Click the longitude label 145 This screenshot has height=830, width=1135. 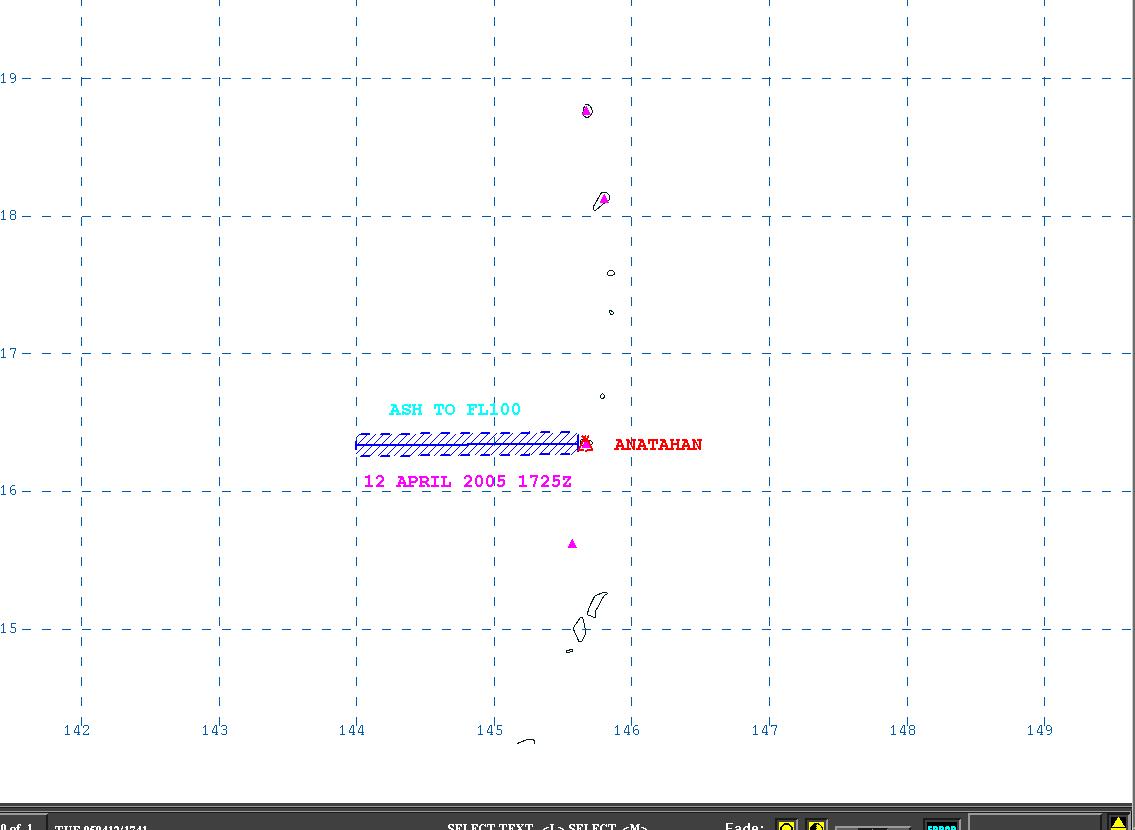click(x=489, y=730)
